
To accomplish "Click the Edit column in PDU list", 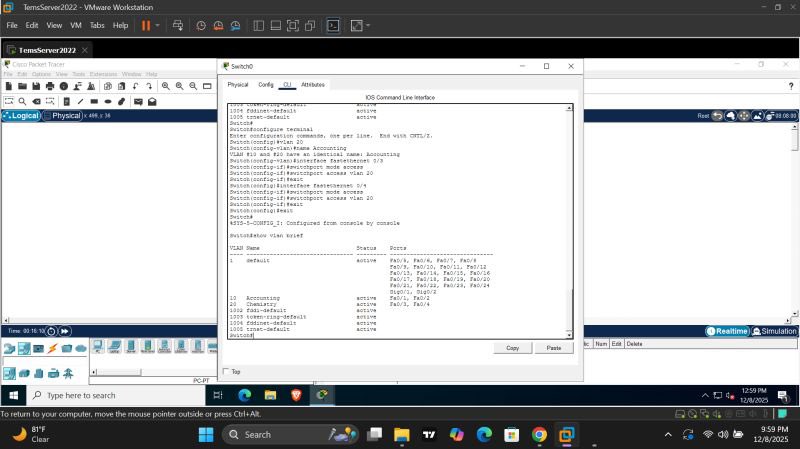I will tap(616, 344).
